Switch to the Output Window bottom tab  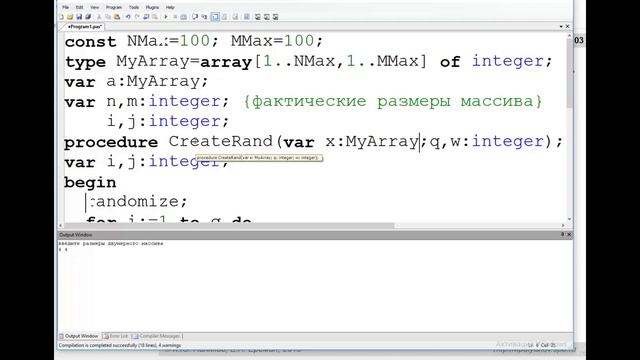(x=79, y=336)
